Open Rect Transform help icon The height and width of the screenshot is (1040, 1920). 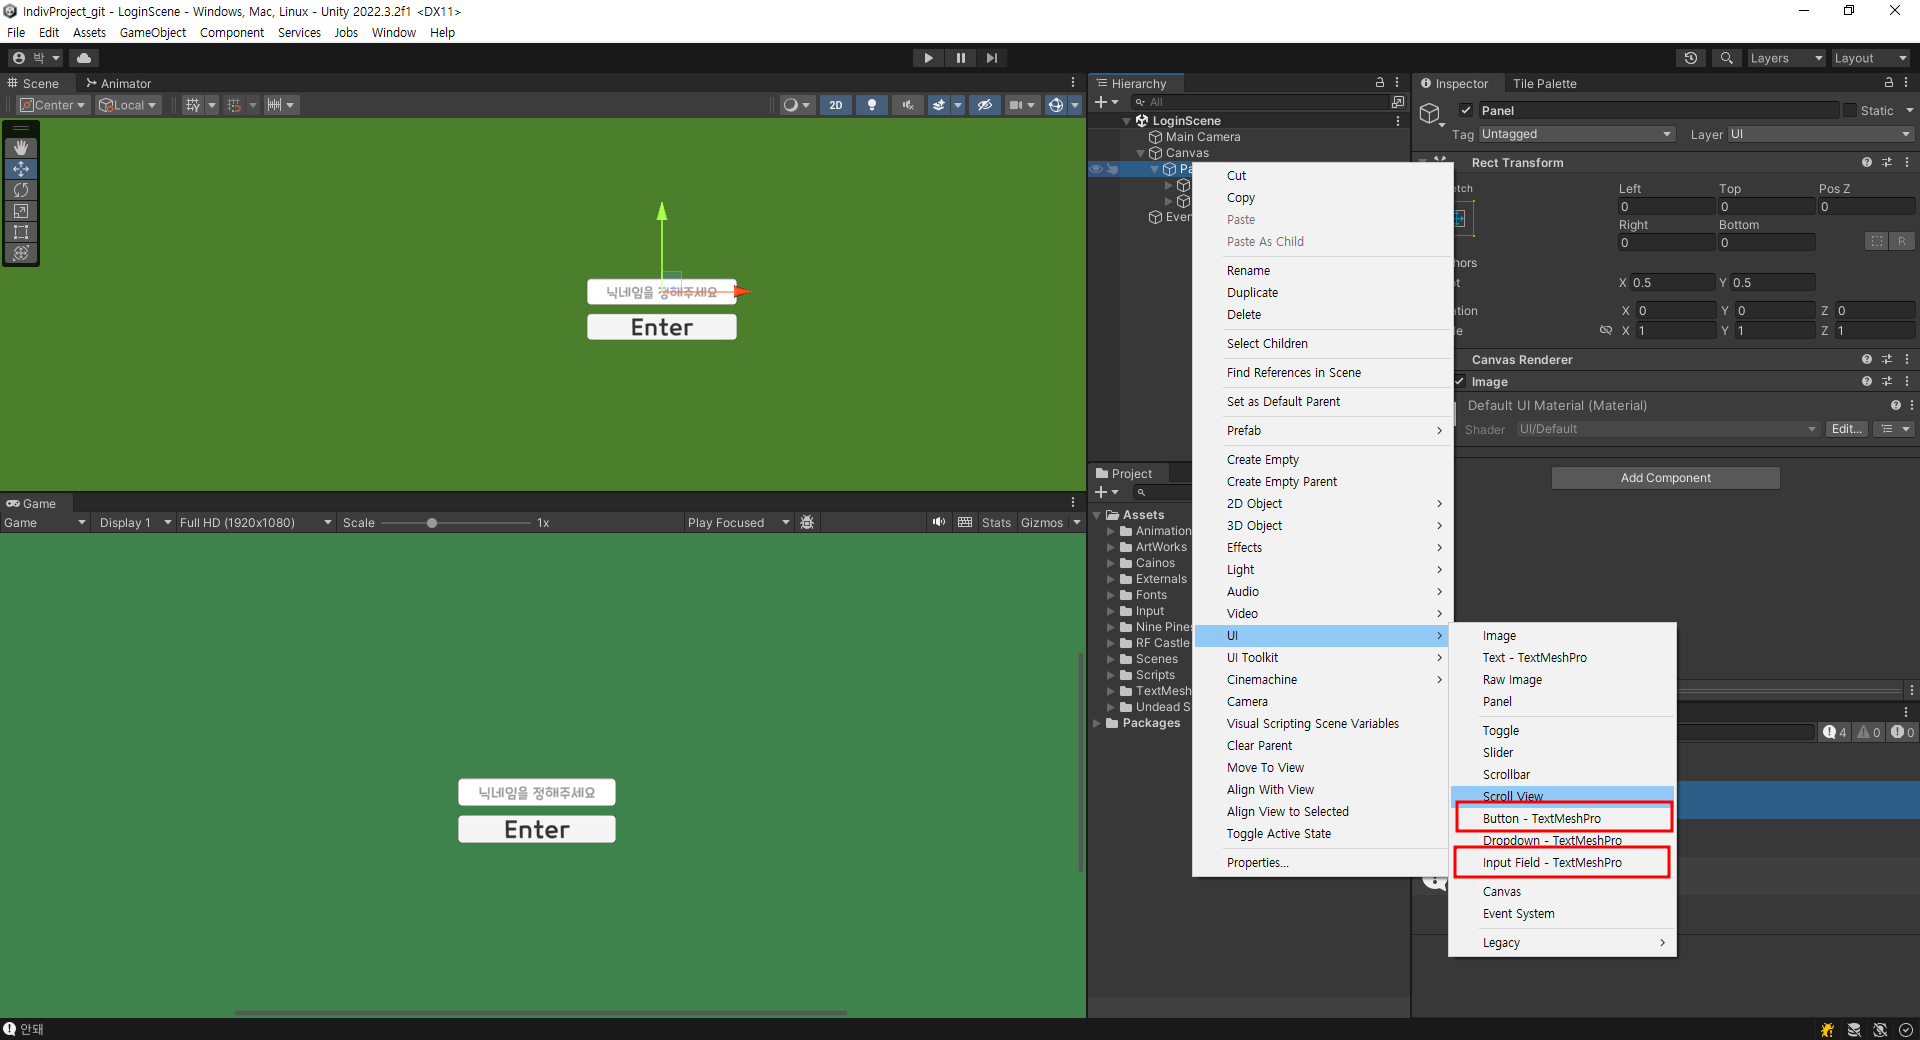click(1866, 162)
